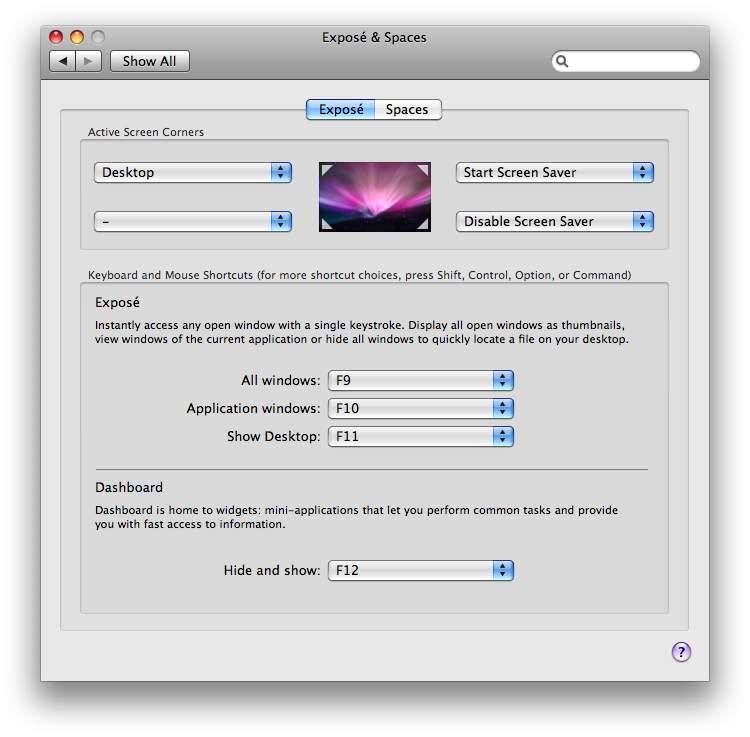Open the bottom-left corner dash dropdown
The width and height of the screenshot is (750, 737).
[193, 221]
